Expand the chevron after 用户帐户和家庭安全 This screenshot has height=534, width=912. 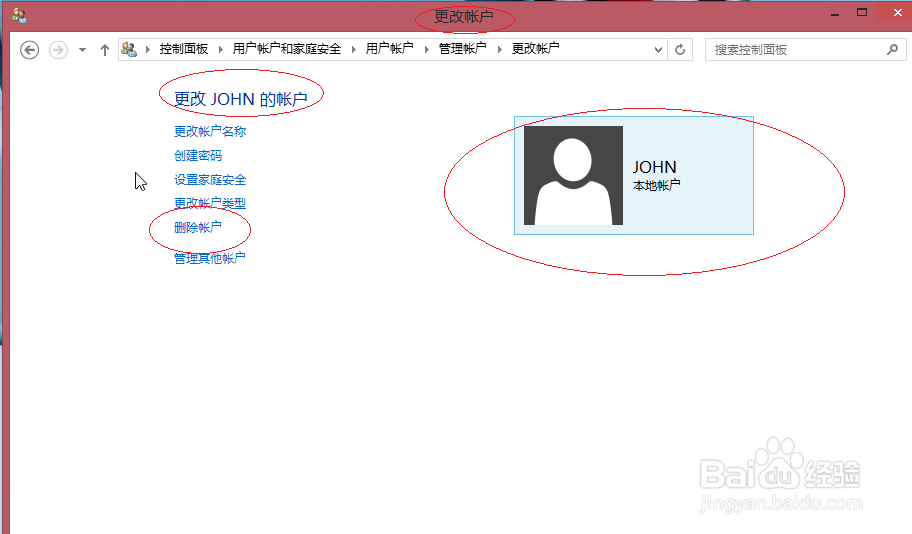coord(354,49)
